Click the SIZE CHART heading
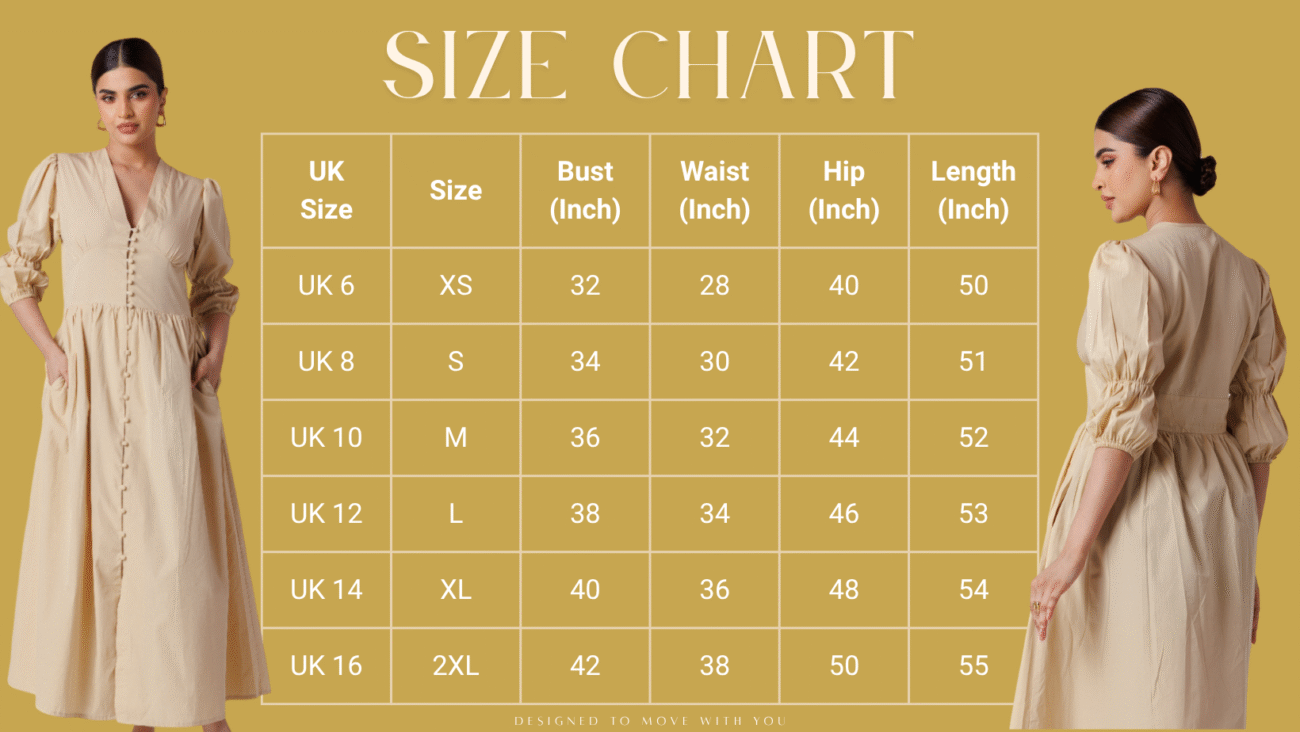The image size is (1300, 732). coord(649,66)
